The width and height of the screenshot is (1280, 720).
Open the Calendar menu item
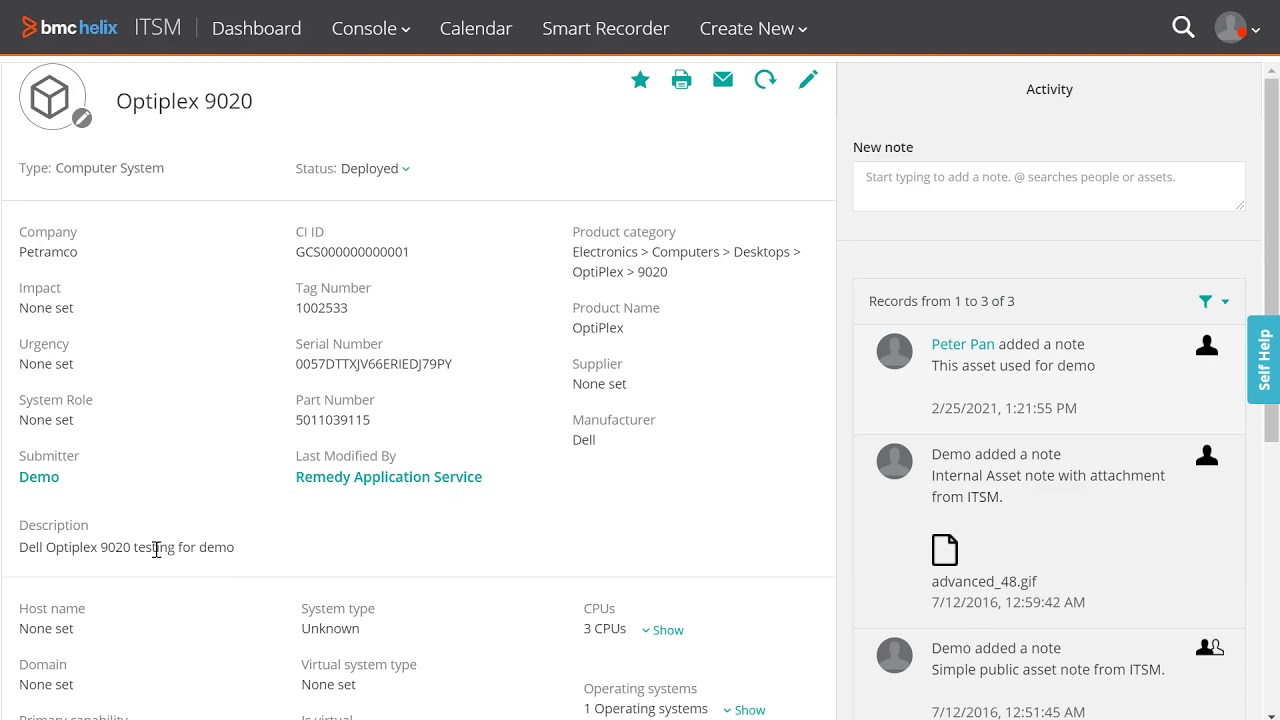pyautogui.click(x=476, y=29)
